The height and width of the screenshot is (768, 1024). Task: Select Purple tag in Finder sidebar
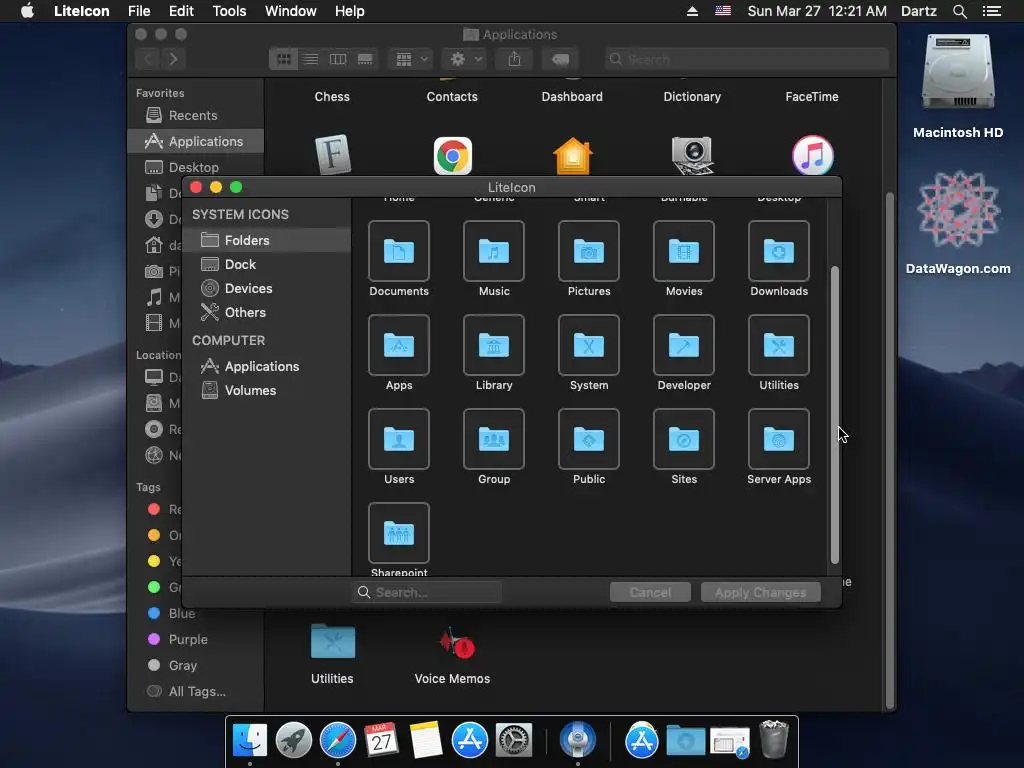pyautogui.click(x=180, y=639)
